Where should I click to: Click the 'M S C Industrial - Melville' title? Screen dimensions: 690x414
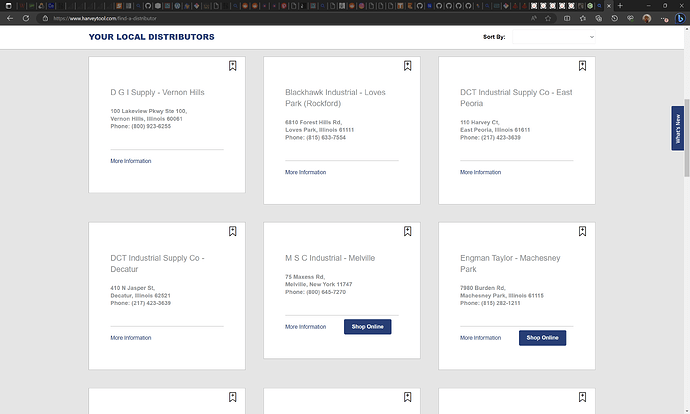pos(330,258)
